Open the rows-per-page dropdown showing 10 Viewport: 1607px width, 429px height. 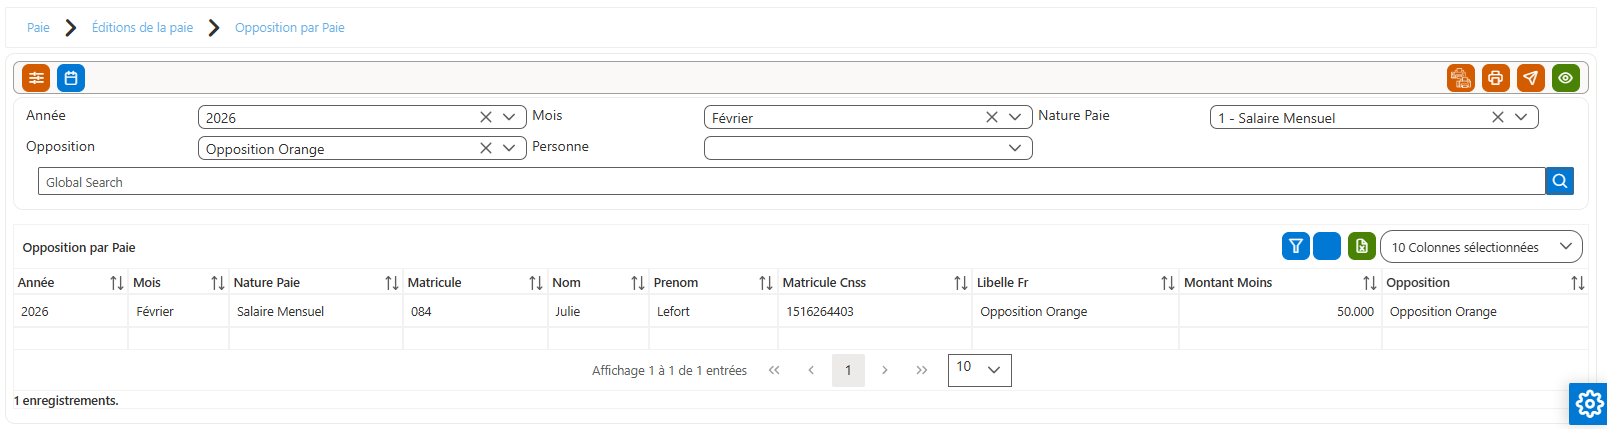(x=980, y=369)
